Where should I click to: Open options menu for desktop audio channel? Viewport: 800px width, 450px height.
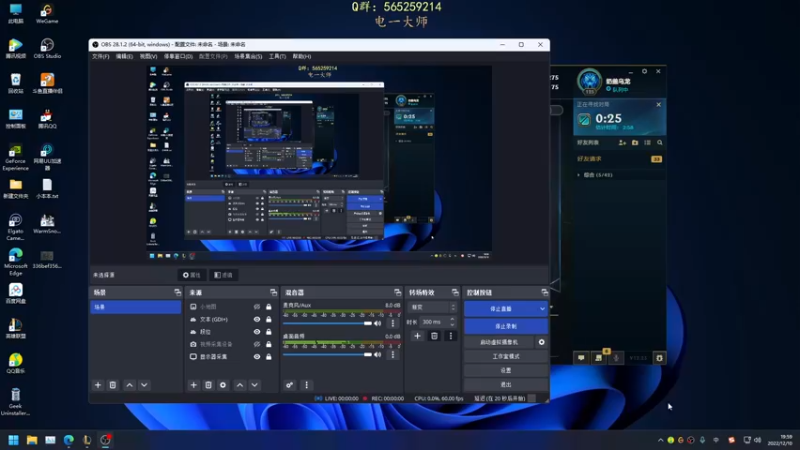pos(393,354)
